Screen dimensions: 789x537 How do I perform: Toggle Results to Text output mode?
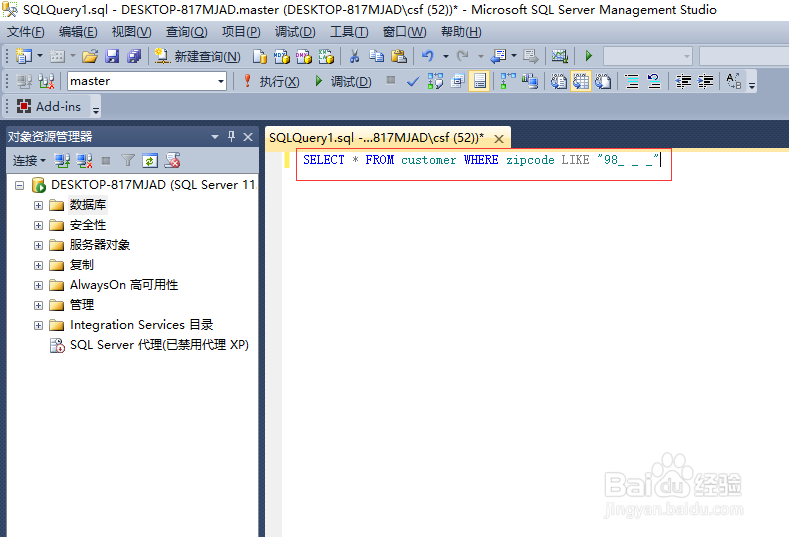pos(559,81)
